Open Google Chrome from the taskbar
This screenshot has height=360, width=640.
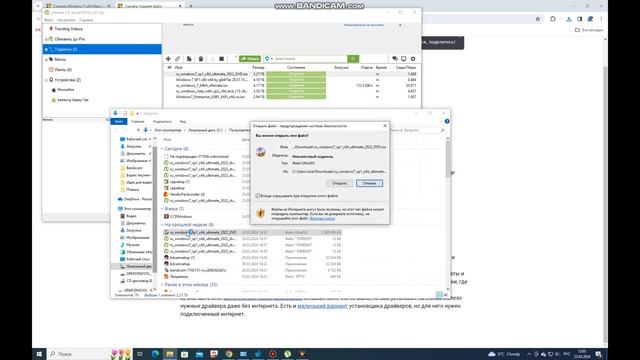pos(229,354)
